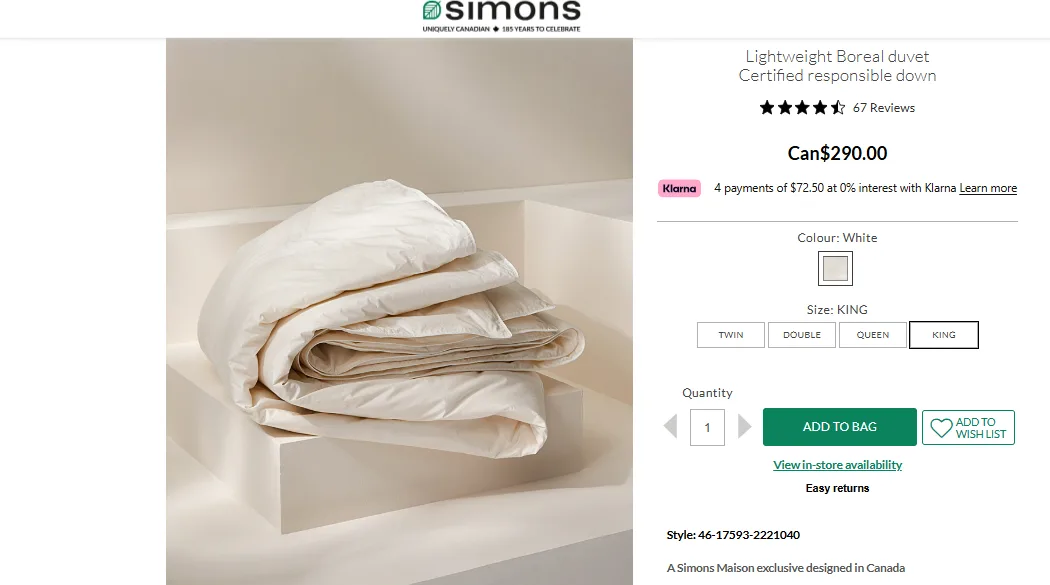Click the Lightweight Boreal duvet title
Image resolution: width=1050 pixels, height=585 pixels.
point(838,57)
